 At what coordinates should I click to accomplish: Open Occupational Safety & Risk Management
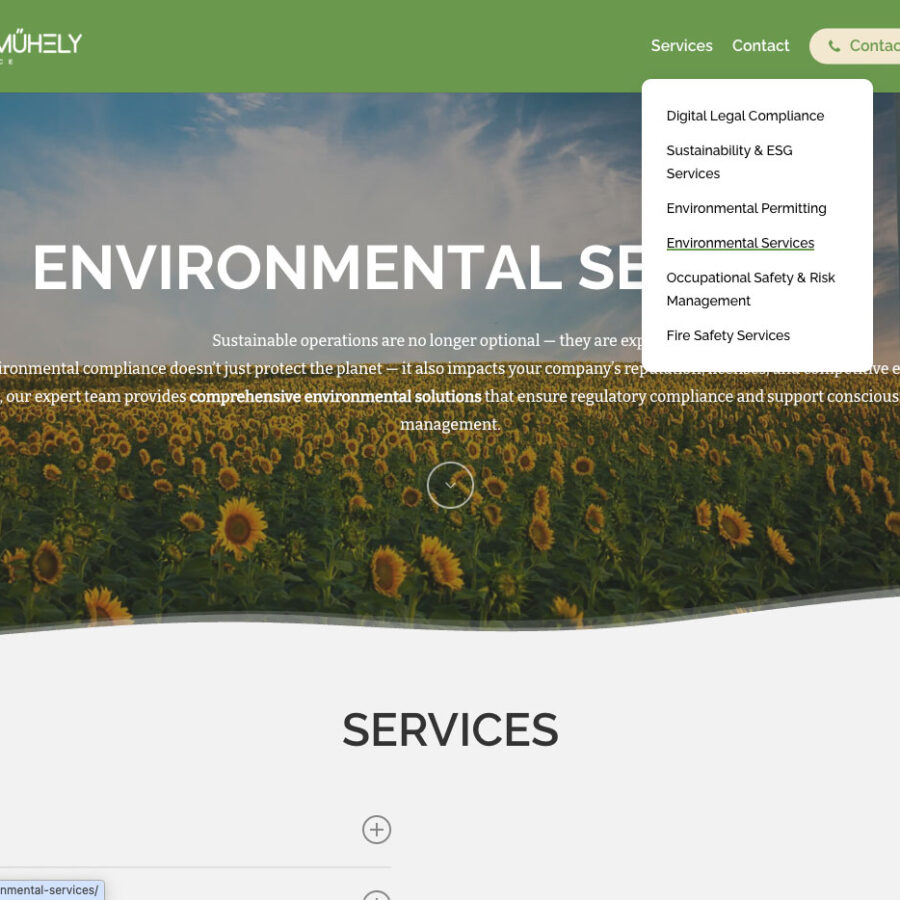click(x=750, y=289)
